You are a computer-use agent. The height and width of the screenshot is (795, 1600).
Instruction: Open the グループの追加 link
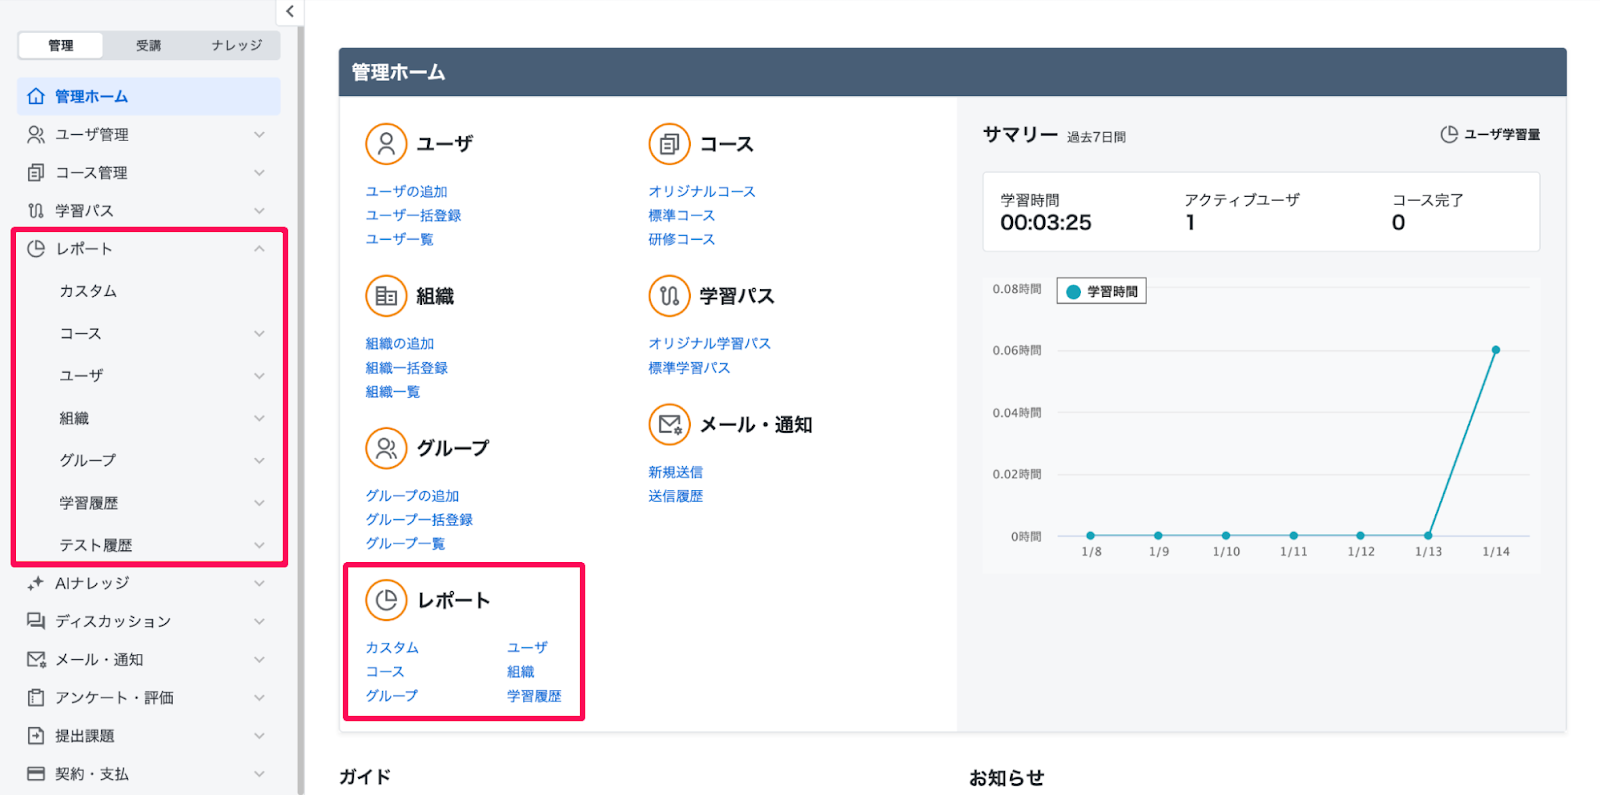coord(412,495)
